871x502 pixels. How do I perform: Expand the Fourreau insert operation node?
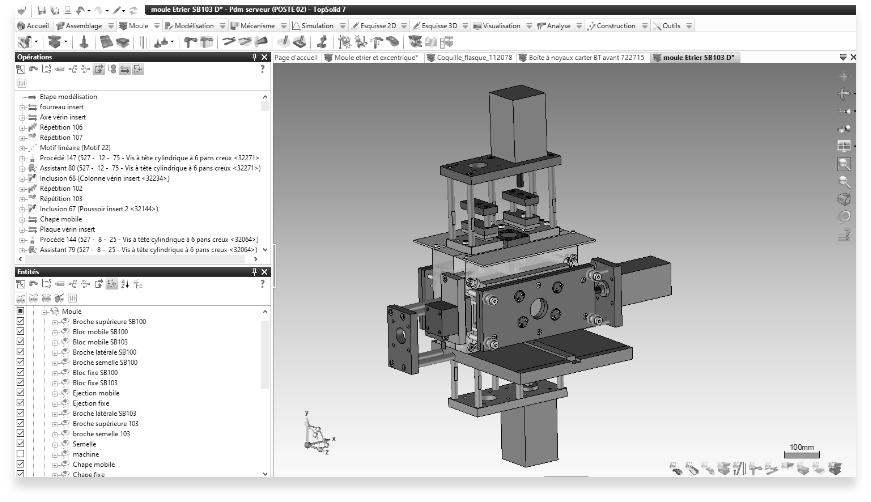[x=22, y=107]
